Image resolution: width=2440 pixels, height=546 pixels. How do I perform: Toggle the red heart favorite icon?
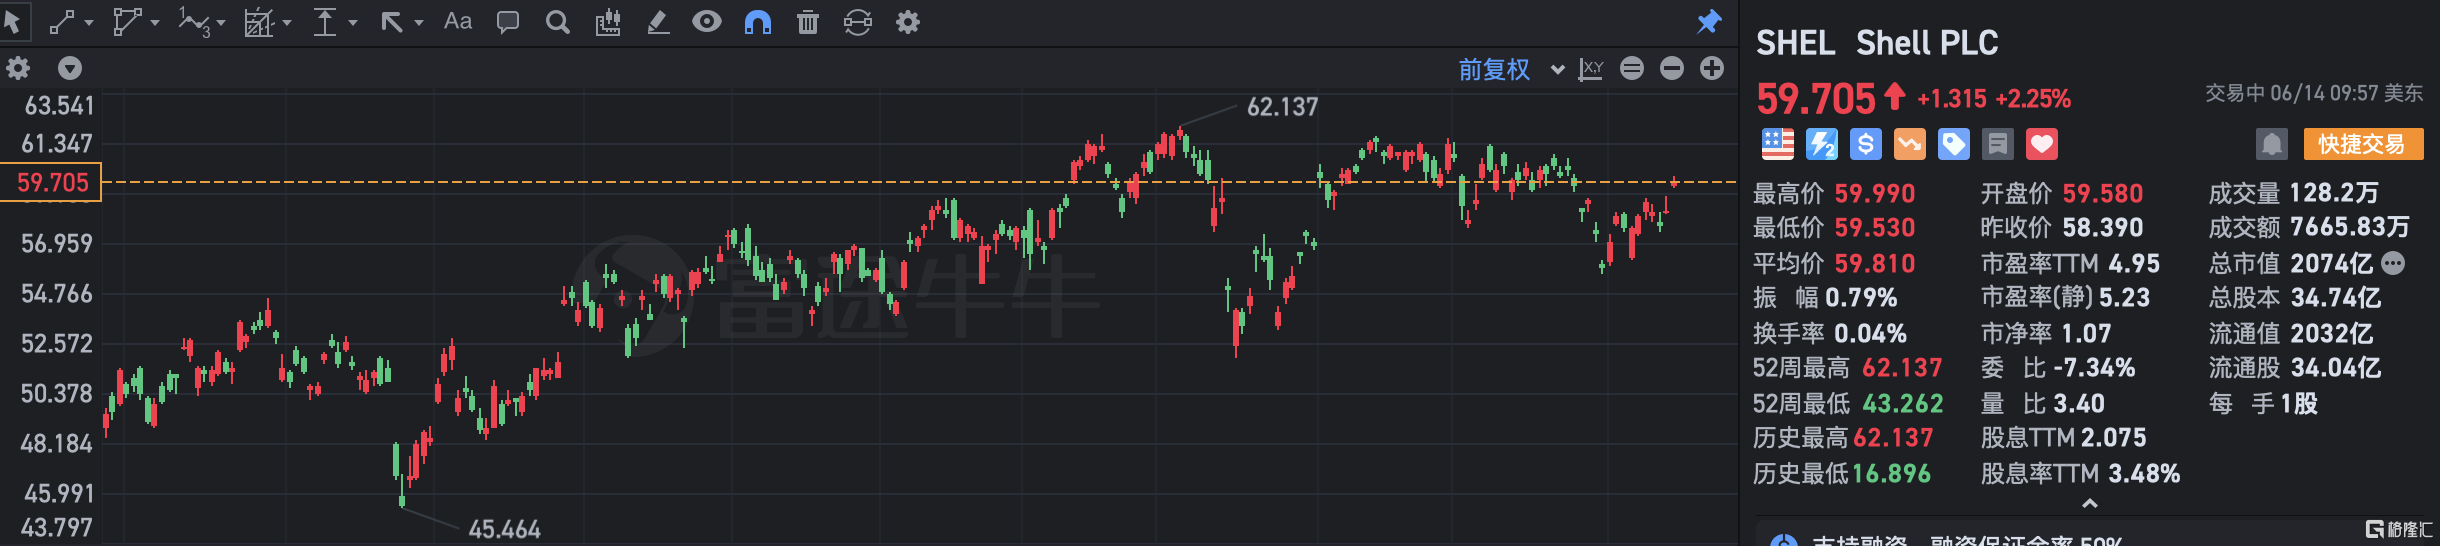coord(2041,145)
